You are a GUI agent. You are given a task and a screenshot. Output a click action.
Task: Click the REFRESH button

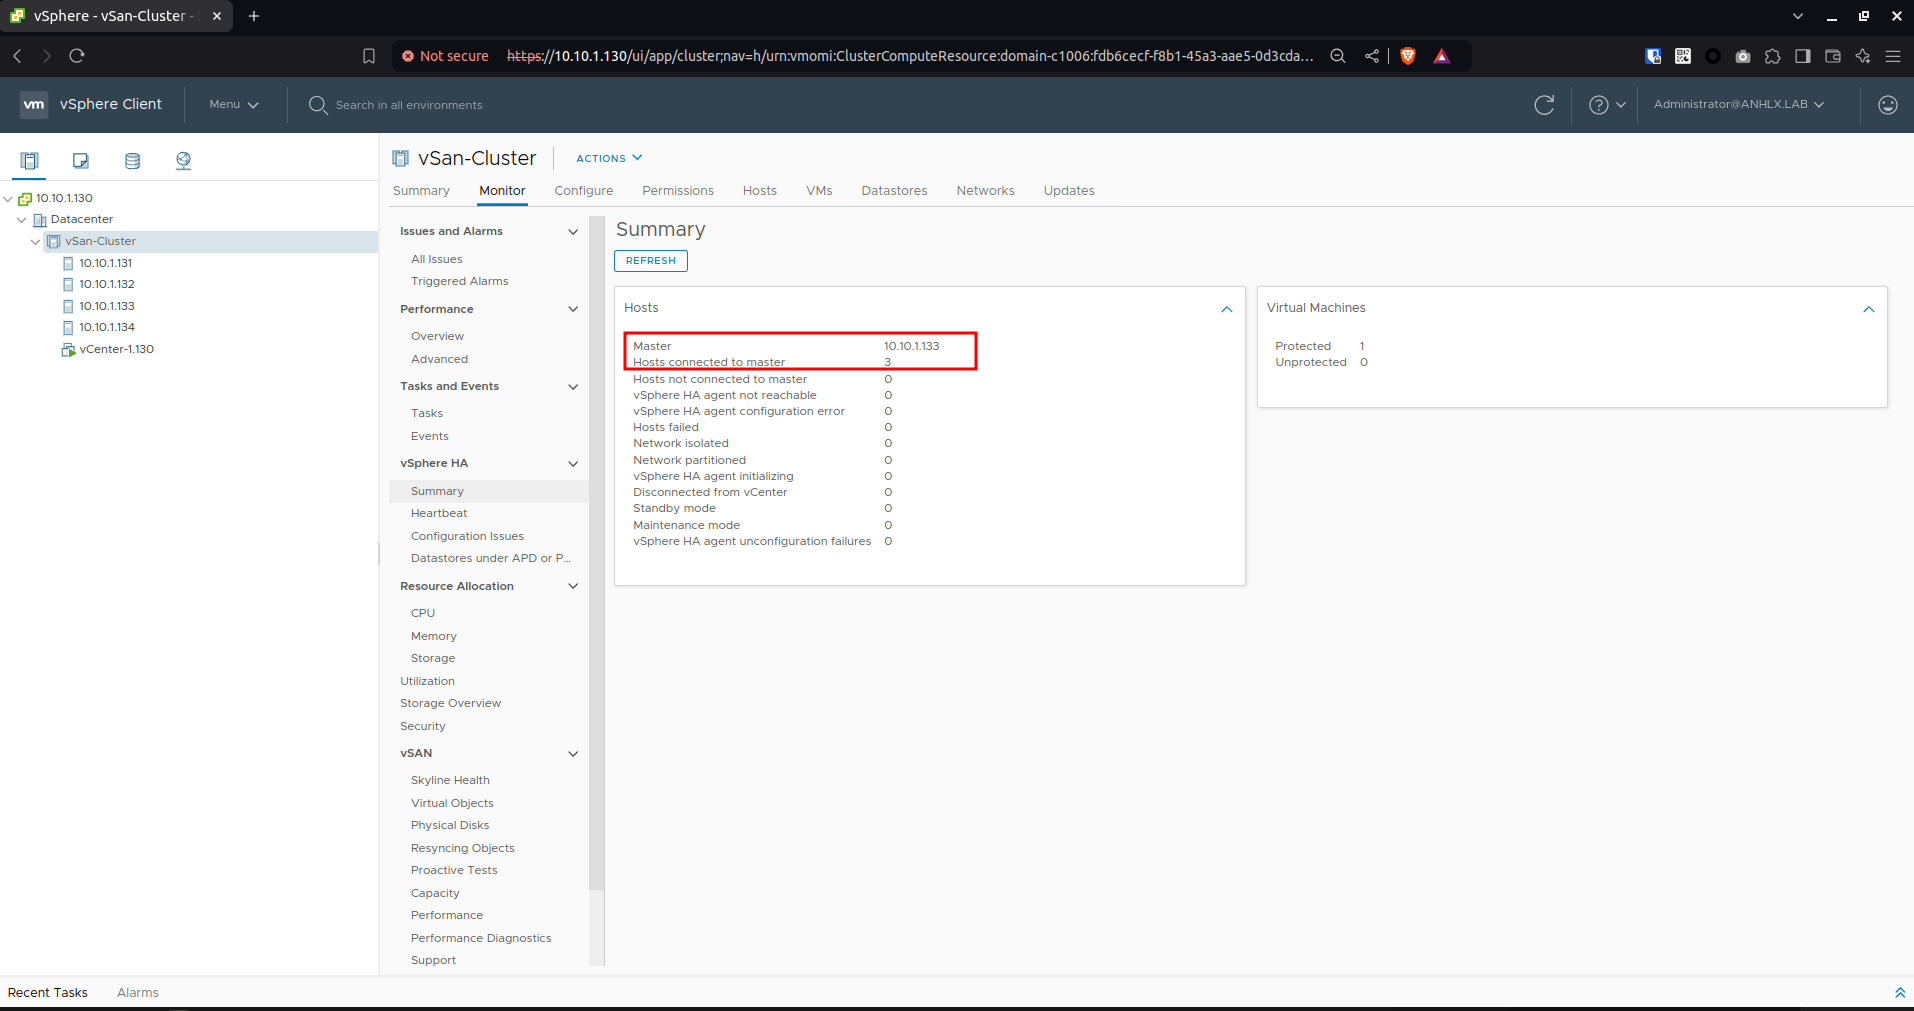click(651, 261)
